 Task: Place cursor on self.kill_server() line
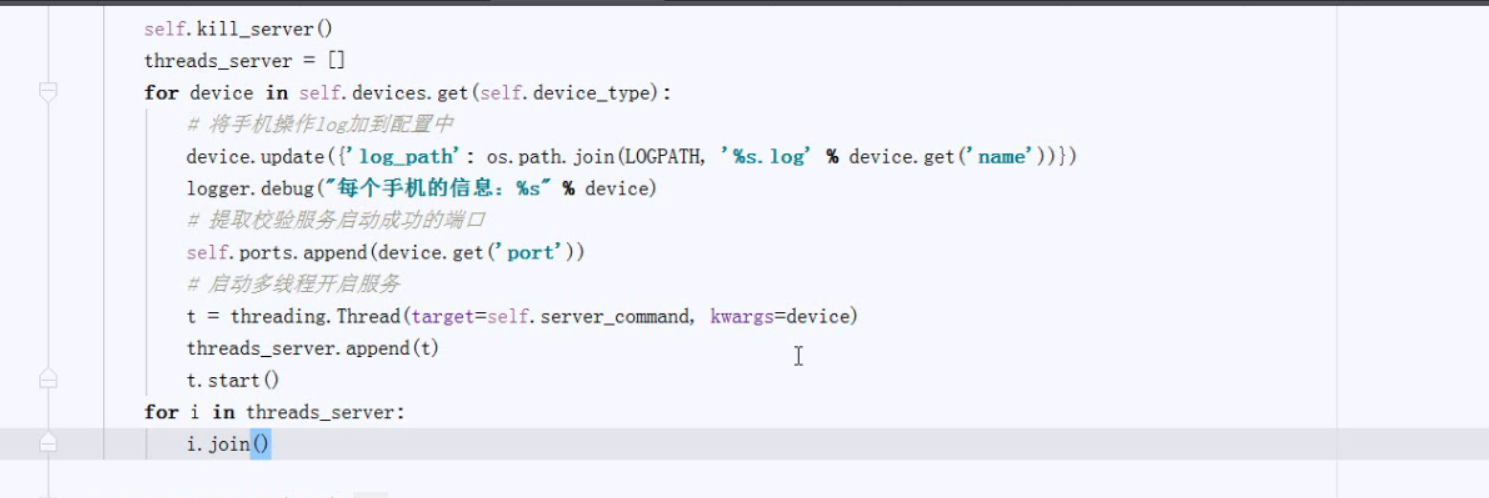click(x=238, y=29)
